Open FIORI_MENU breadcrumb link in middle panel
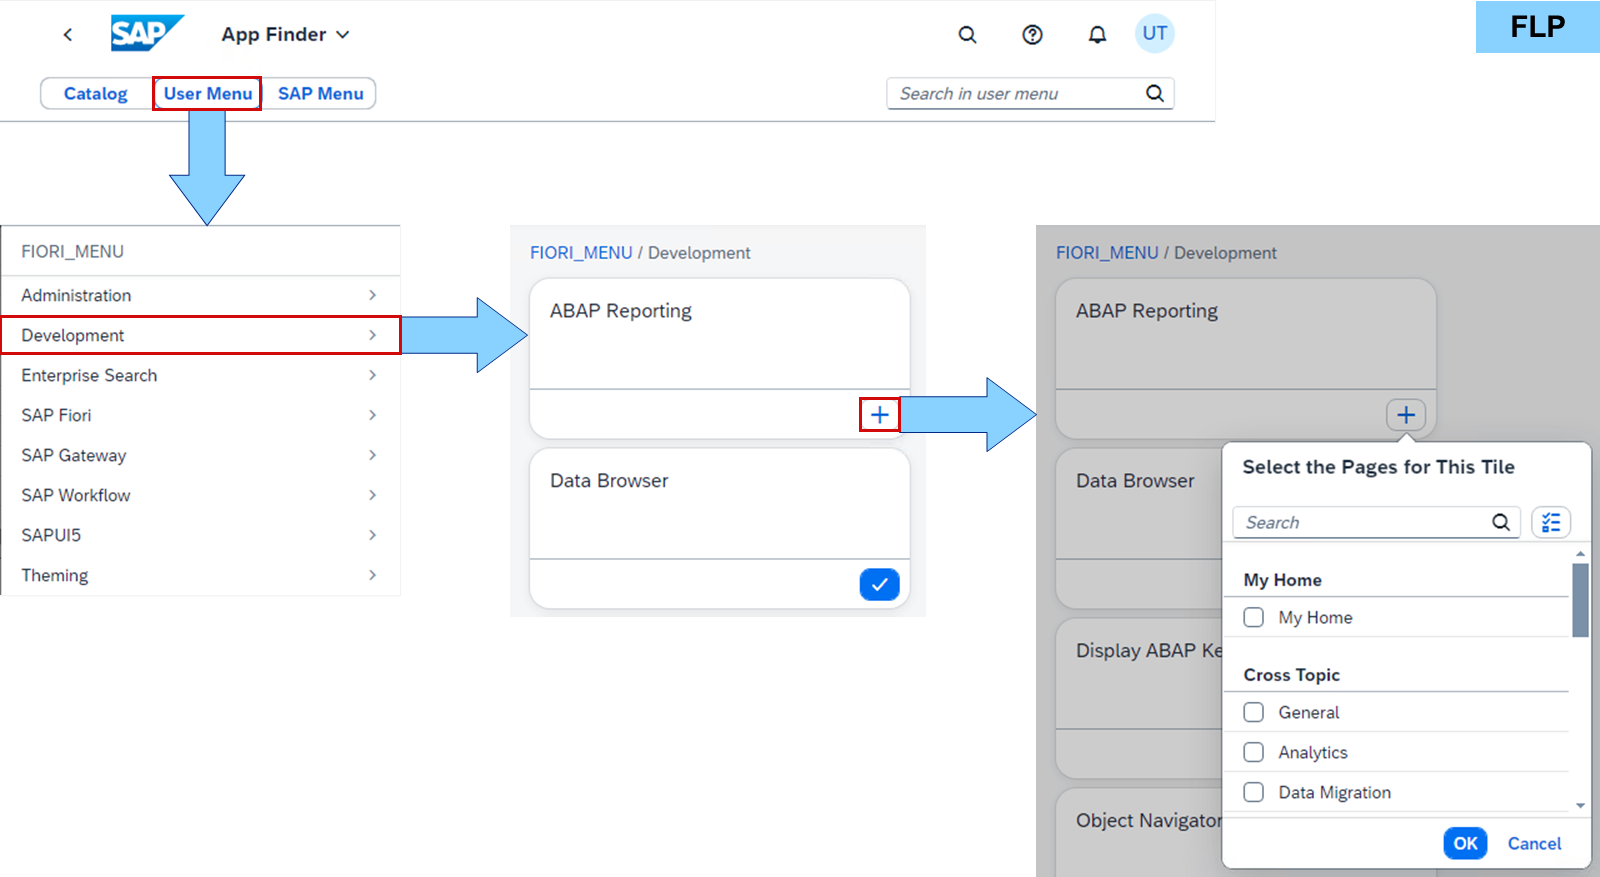Image resolution: width=1600 pixels, height=877 pixels. click(x=581, y=253)
